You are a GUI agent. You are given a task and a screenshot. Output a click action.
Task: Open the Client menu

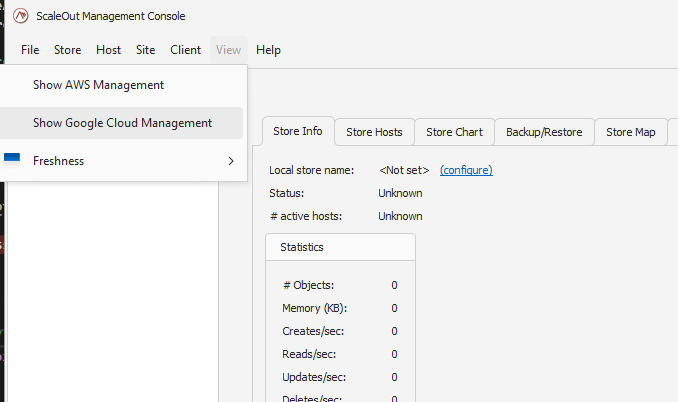[185, 50]
